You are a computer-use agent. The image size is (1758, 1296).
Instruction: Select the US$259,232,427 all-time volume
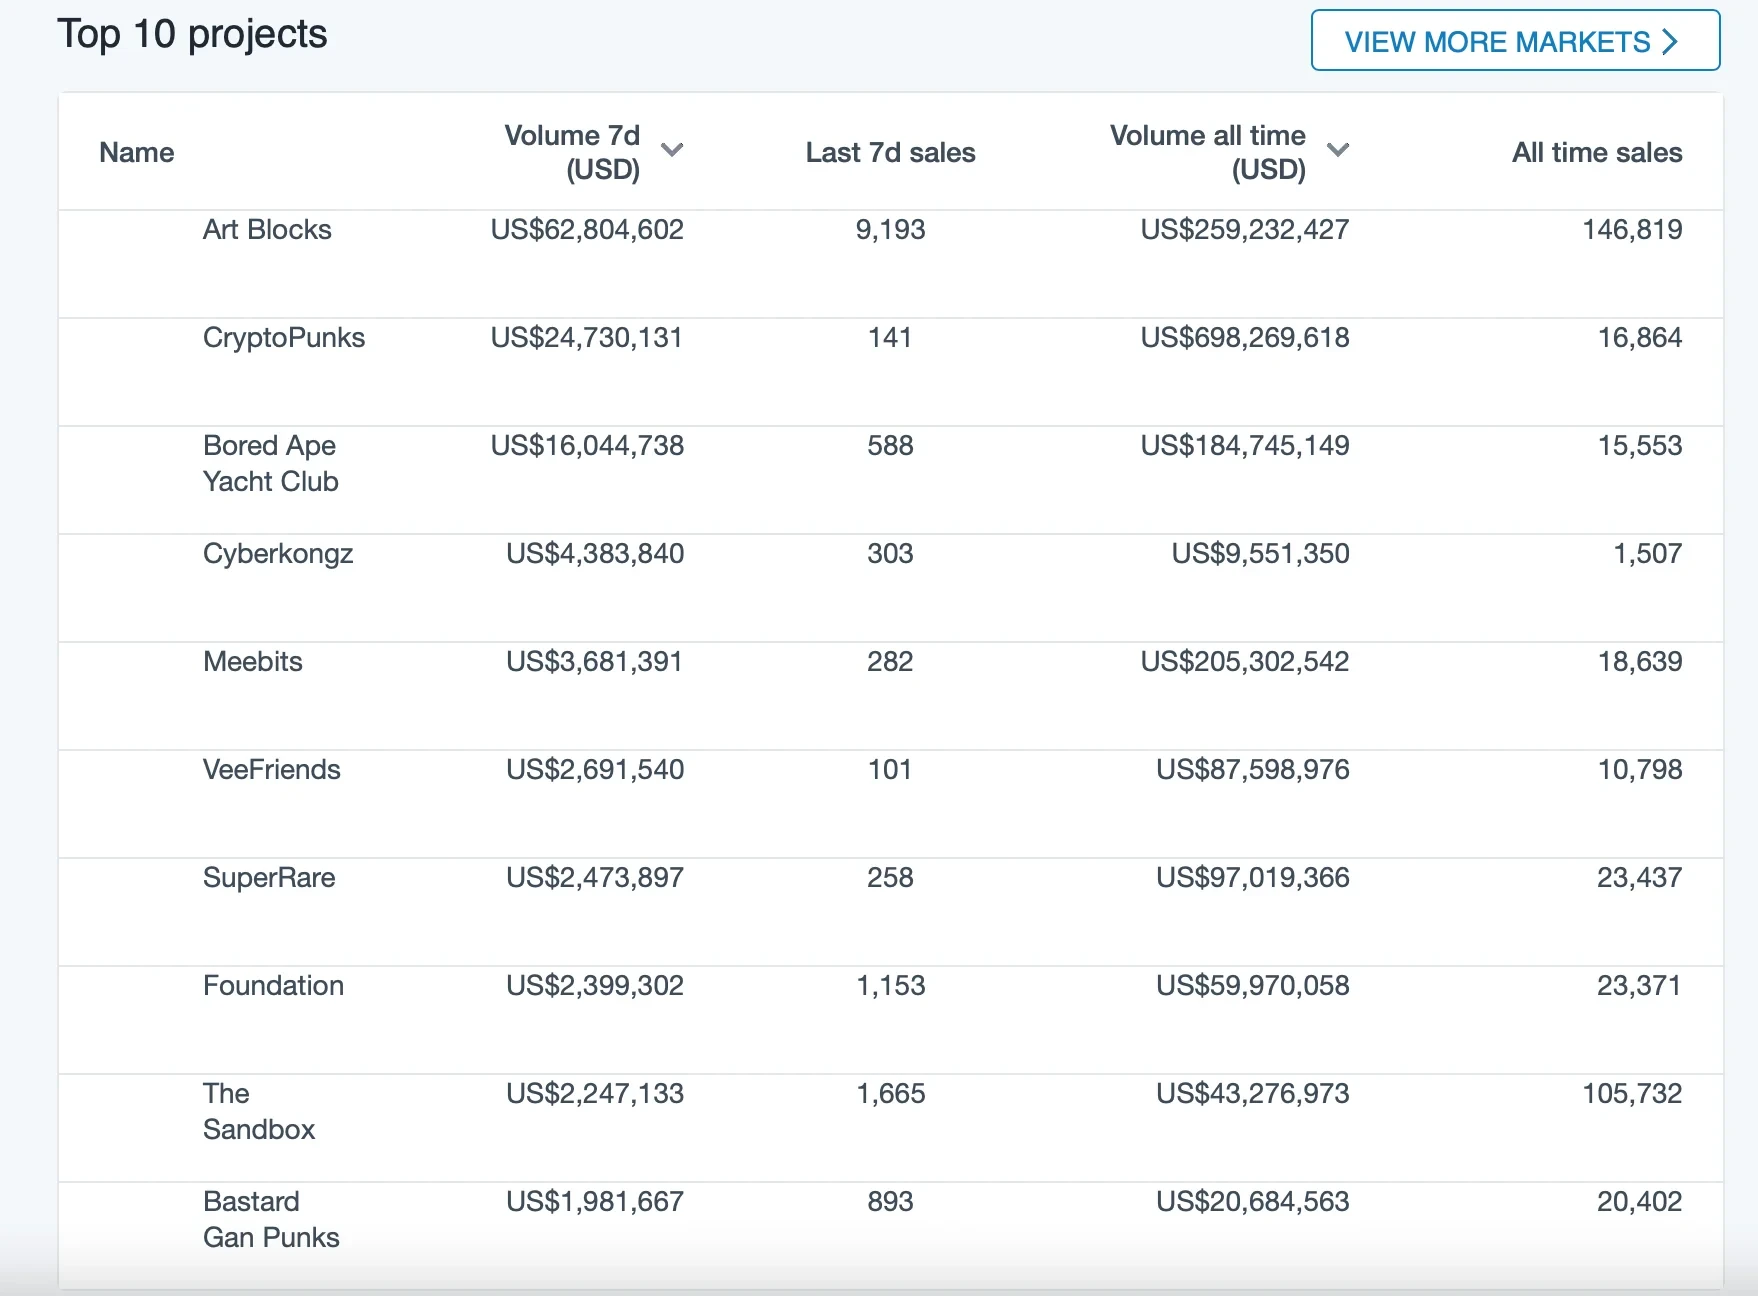click(1245, 230)
